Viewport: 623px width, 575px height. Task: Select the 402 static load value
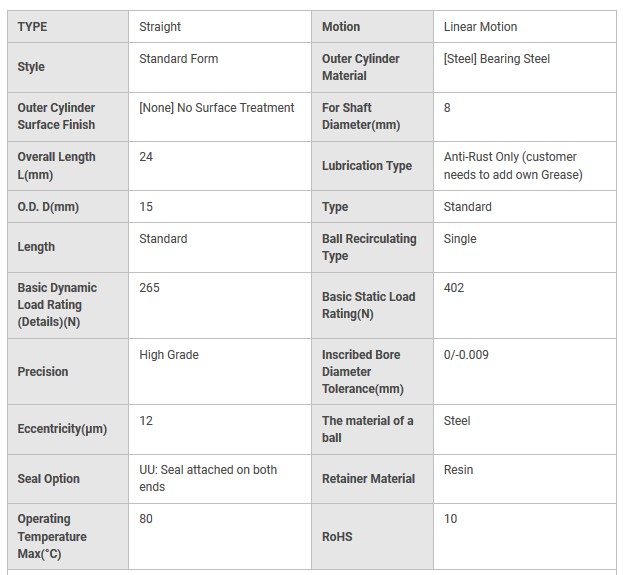[454, 288]
